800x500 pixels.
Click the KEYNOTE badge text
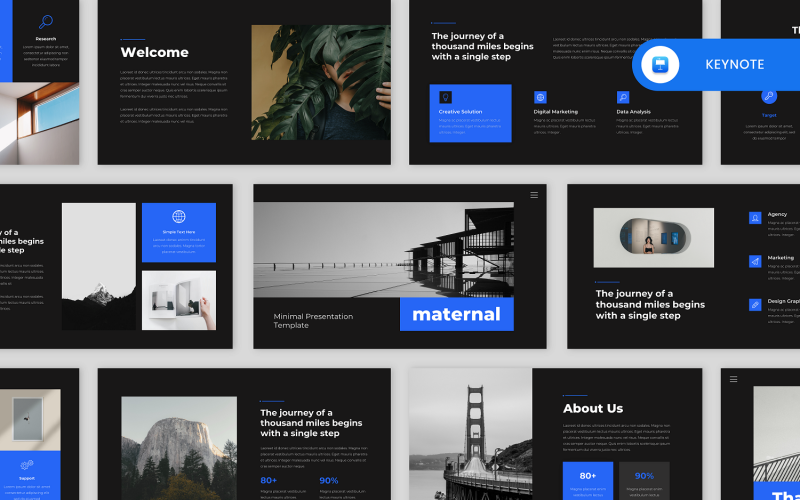pyautogui.click(x=735, y=65)
